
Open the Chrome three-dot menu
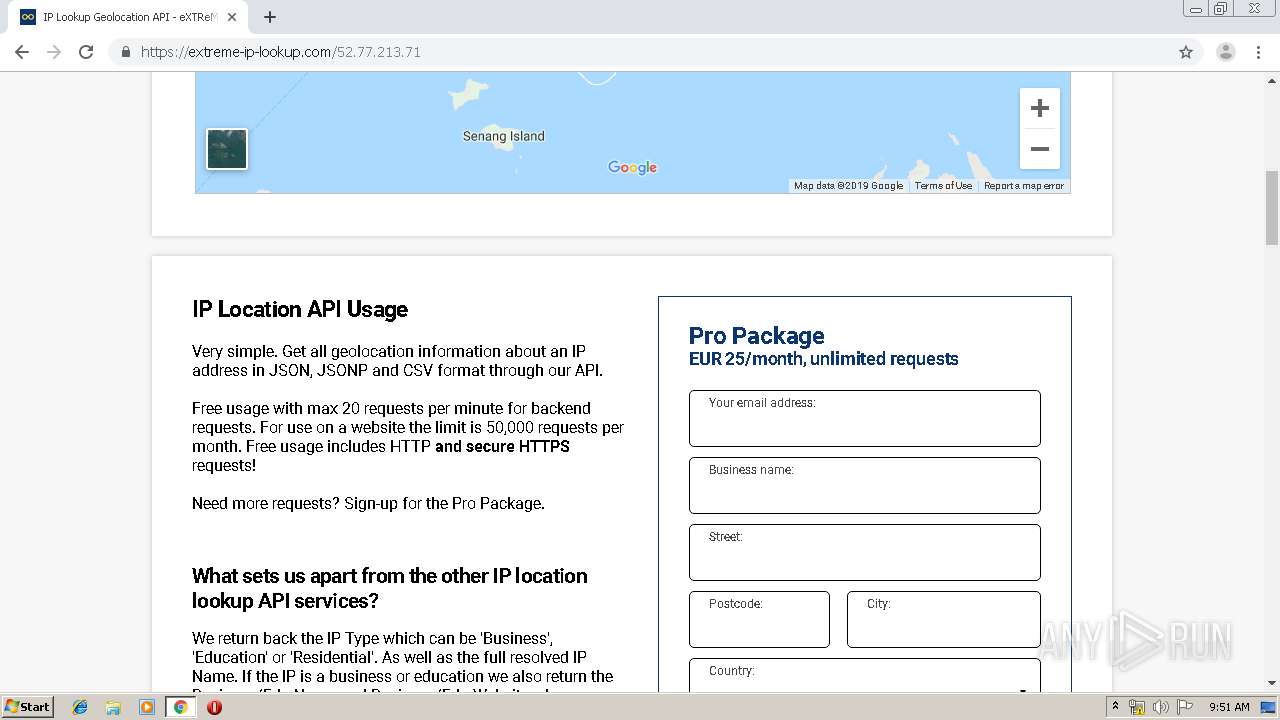click(1258, 52)
